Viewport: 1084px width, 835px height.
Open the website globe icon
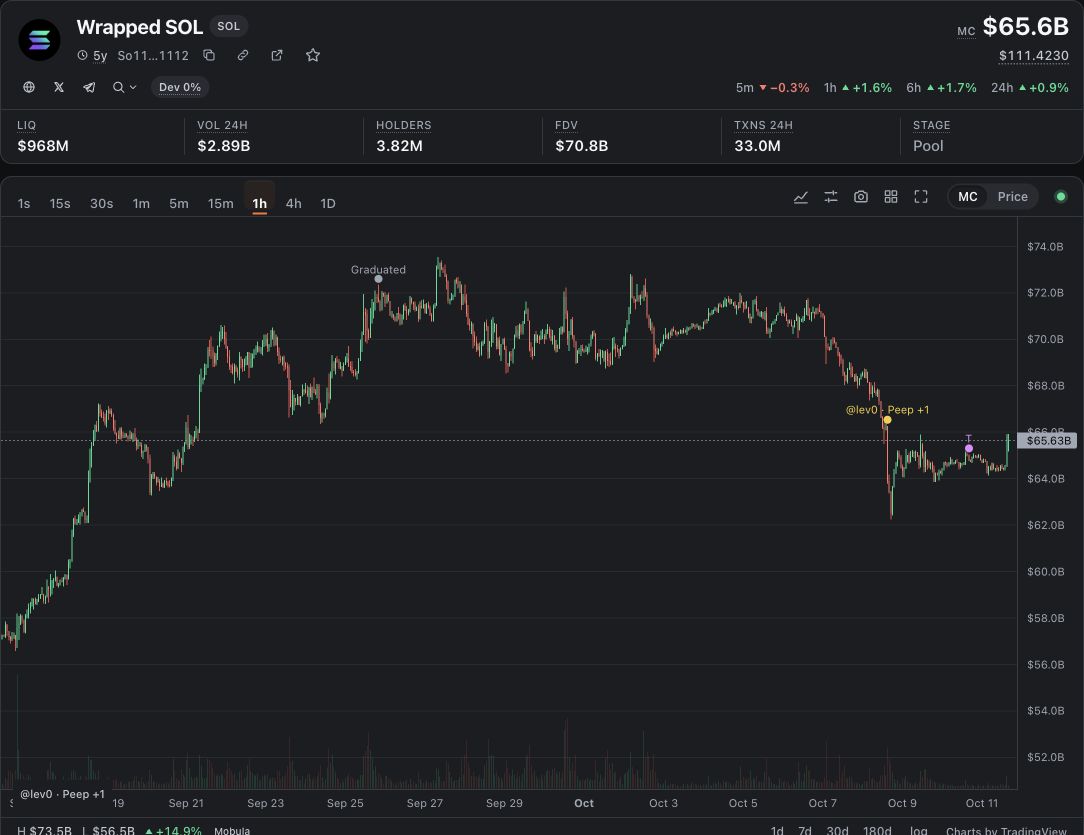(29, 87)
